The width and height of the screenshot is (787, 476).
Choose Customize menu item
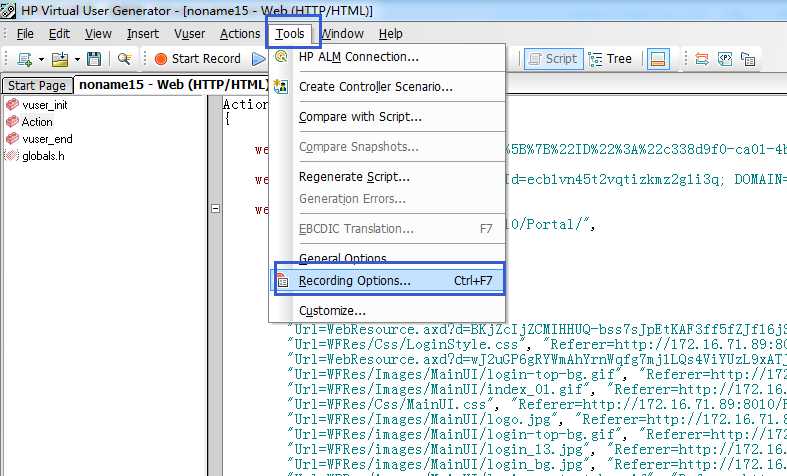point(387,311)
